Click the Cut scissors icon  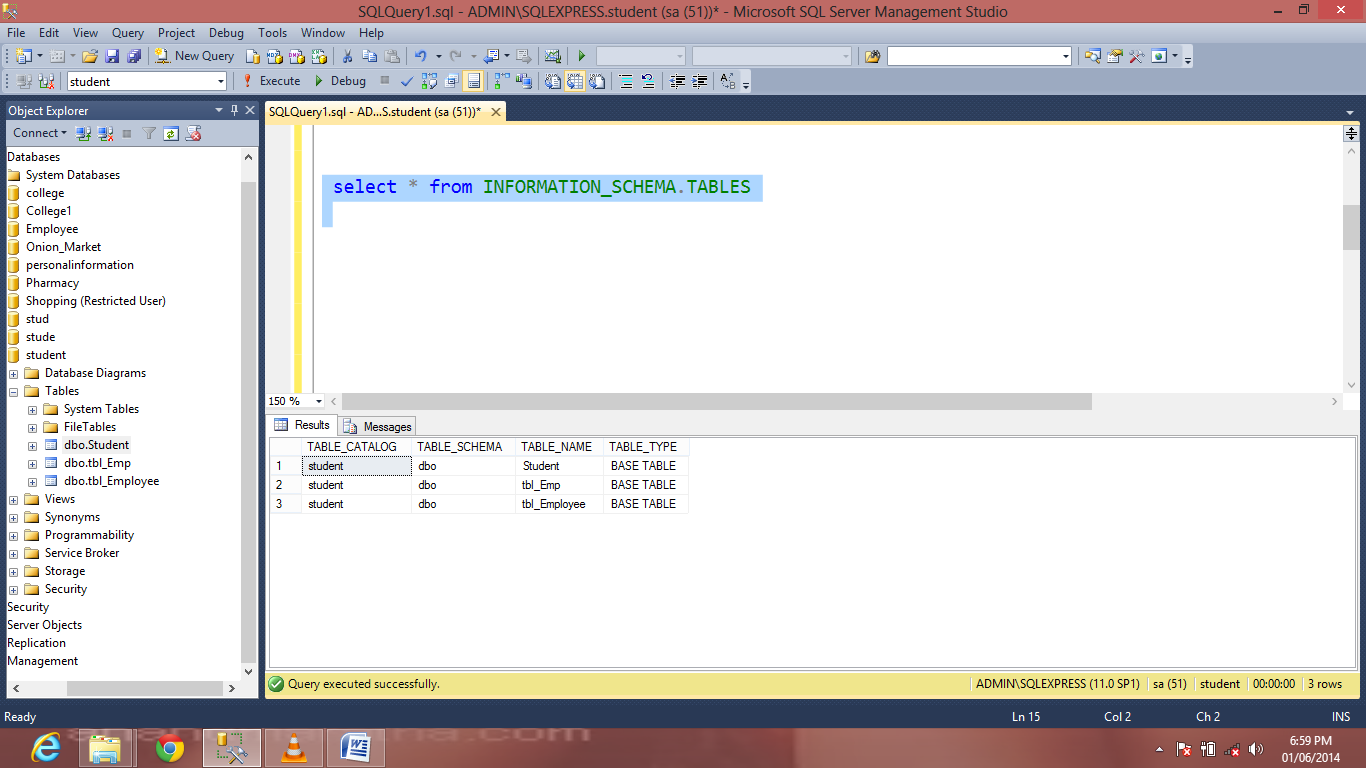[x=347, y=56]
